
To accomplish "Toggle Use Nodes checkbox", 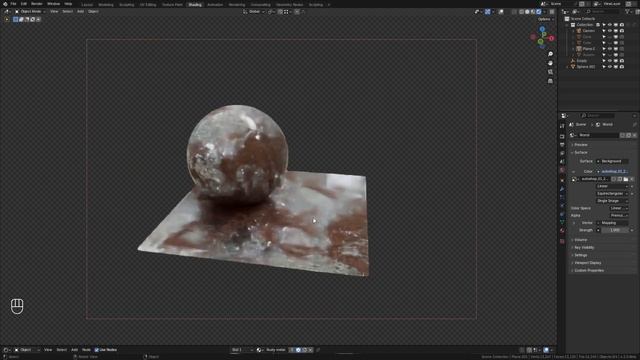I will pyautogui.click(x=97, y=350).
